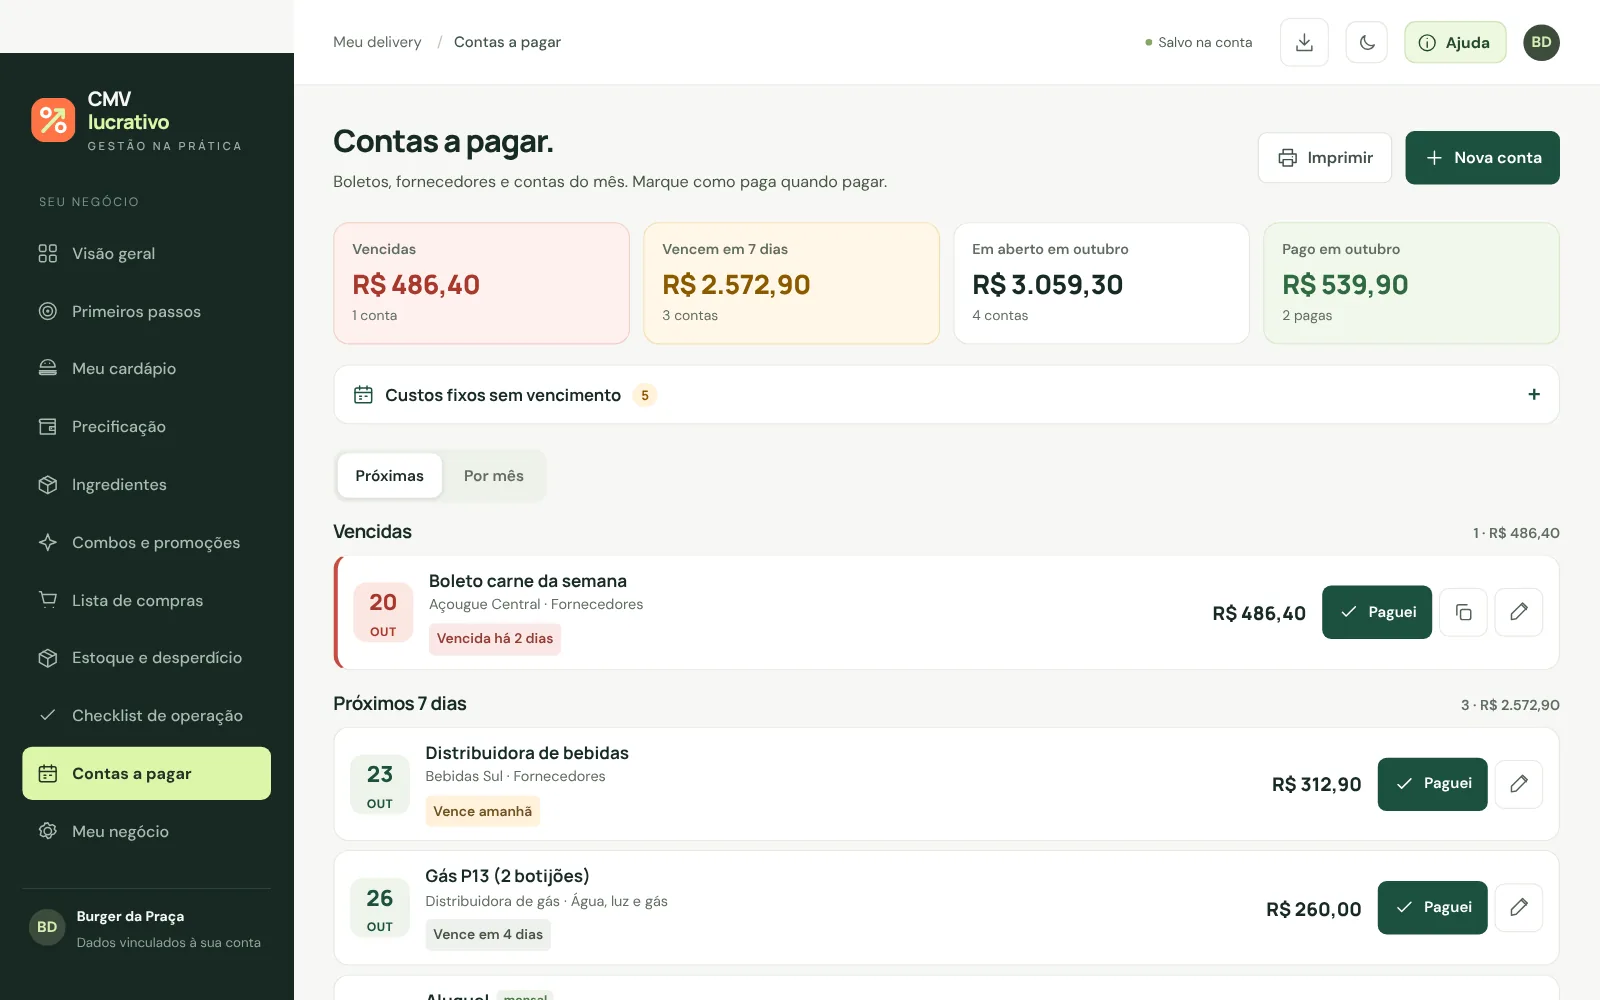This screenshot has width=1600, height=1000.
Task: Click the Salvo na conta status
Action: [1198, 42]
